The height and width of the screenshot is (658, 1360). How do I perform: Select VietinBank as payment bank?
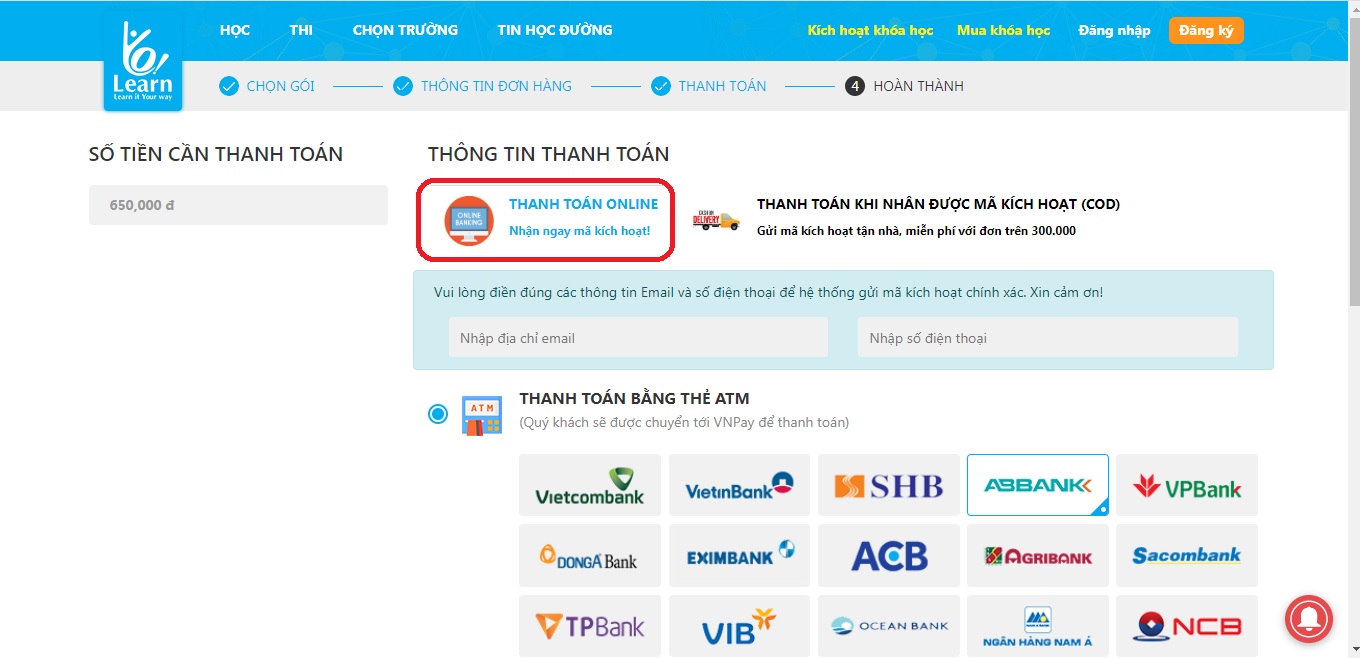[x=739, y=485]
